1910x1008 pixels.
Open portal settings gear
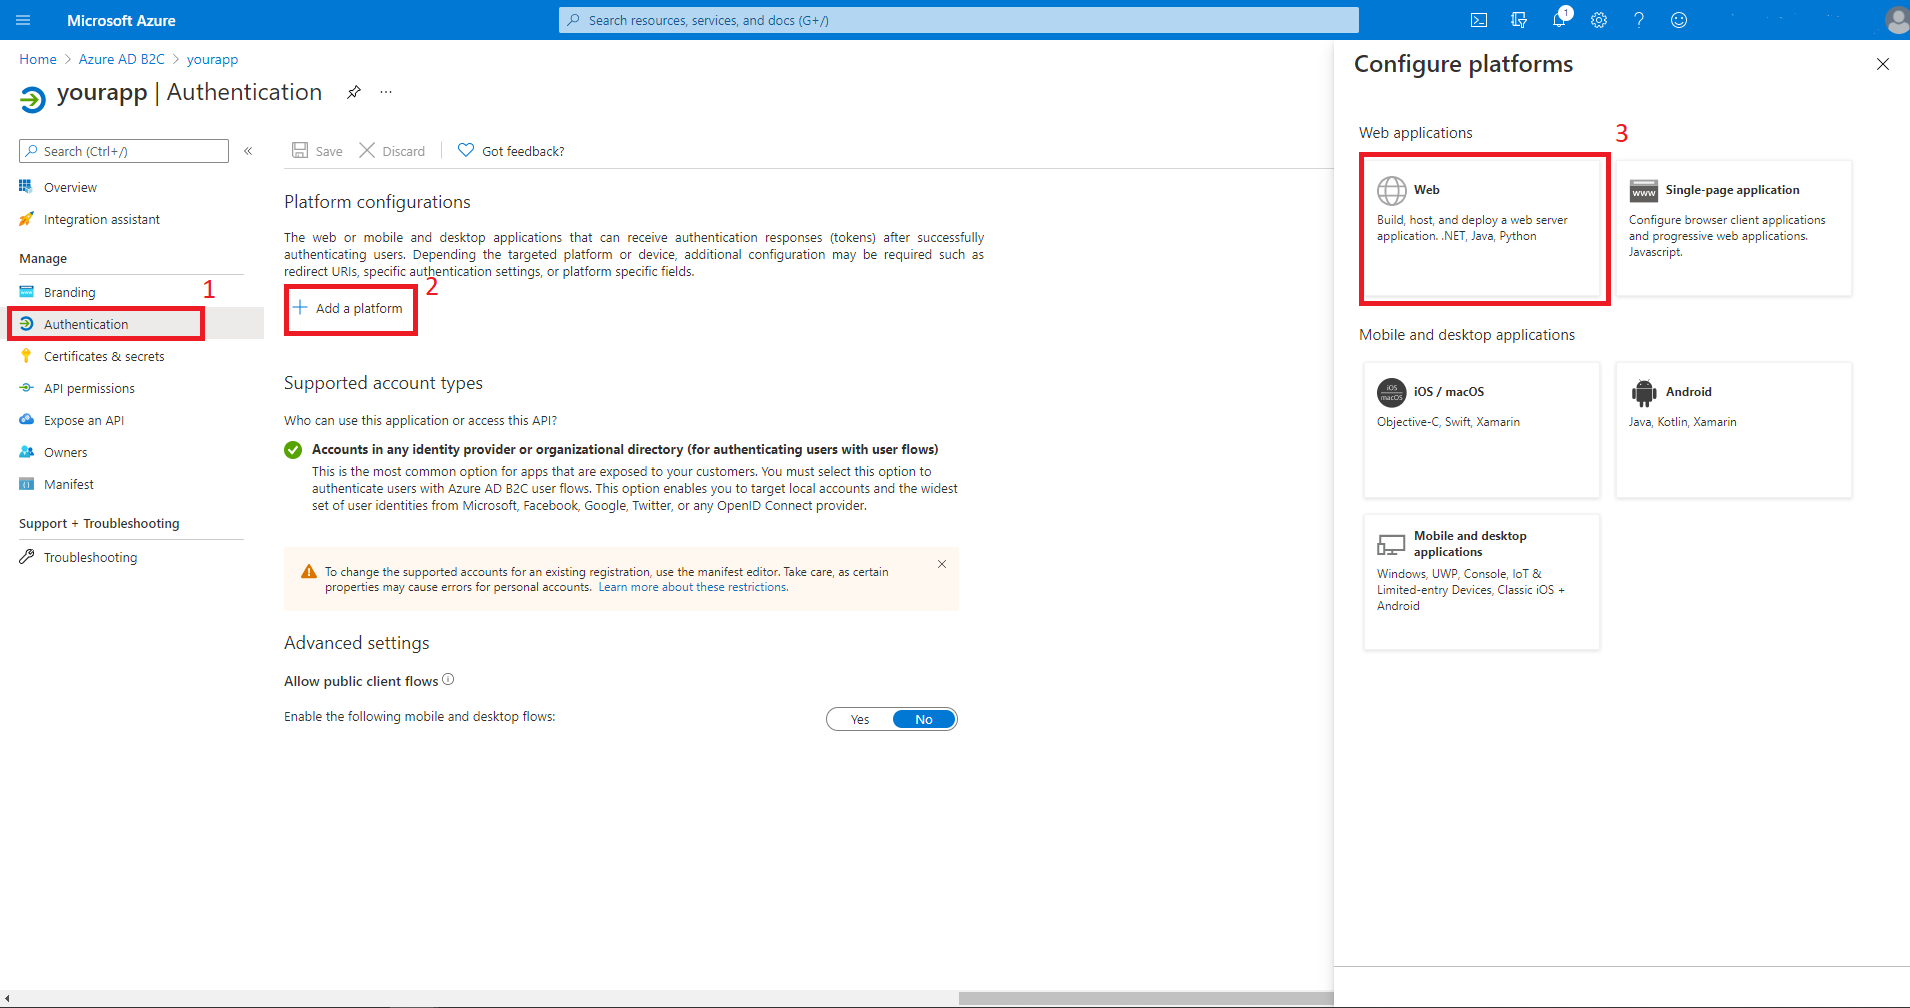[1600, 20]
